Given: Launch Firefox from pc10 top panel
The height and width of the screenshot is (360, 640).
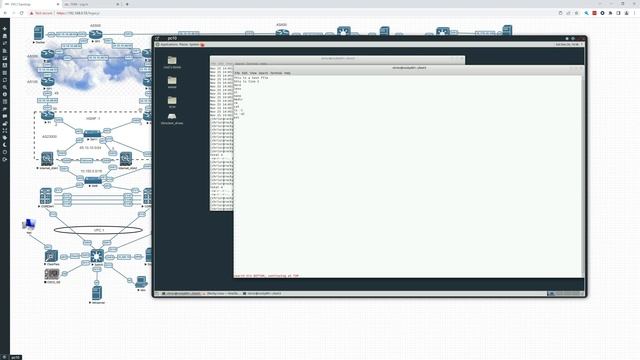Looking at the screenshot, I should point(202,44).
